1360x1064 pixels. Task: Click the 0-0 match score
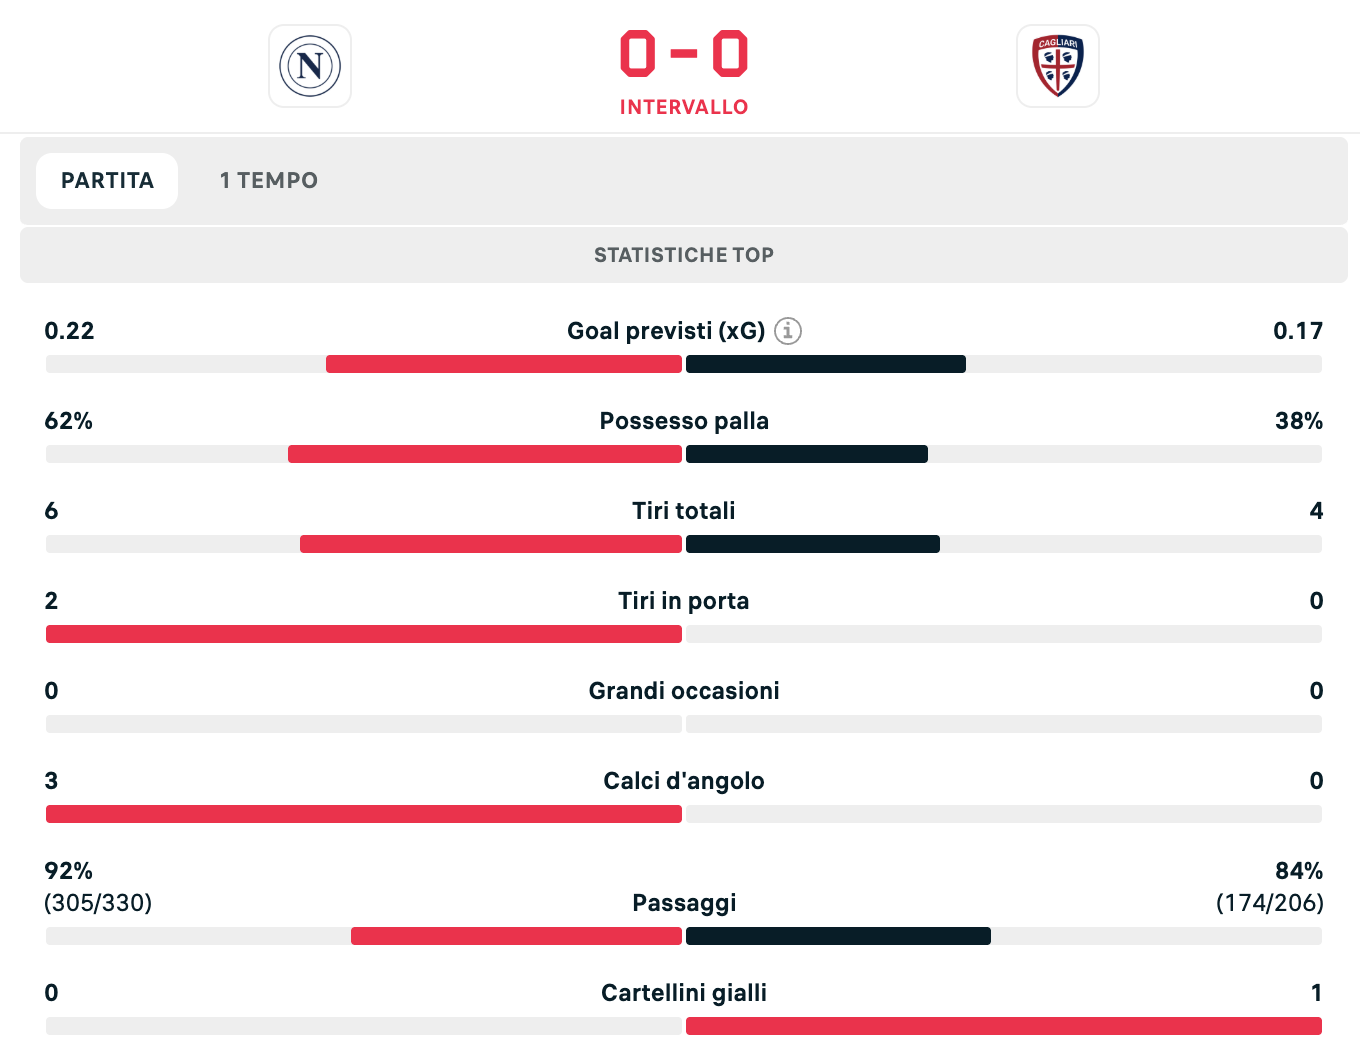pos(684,54)
